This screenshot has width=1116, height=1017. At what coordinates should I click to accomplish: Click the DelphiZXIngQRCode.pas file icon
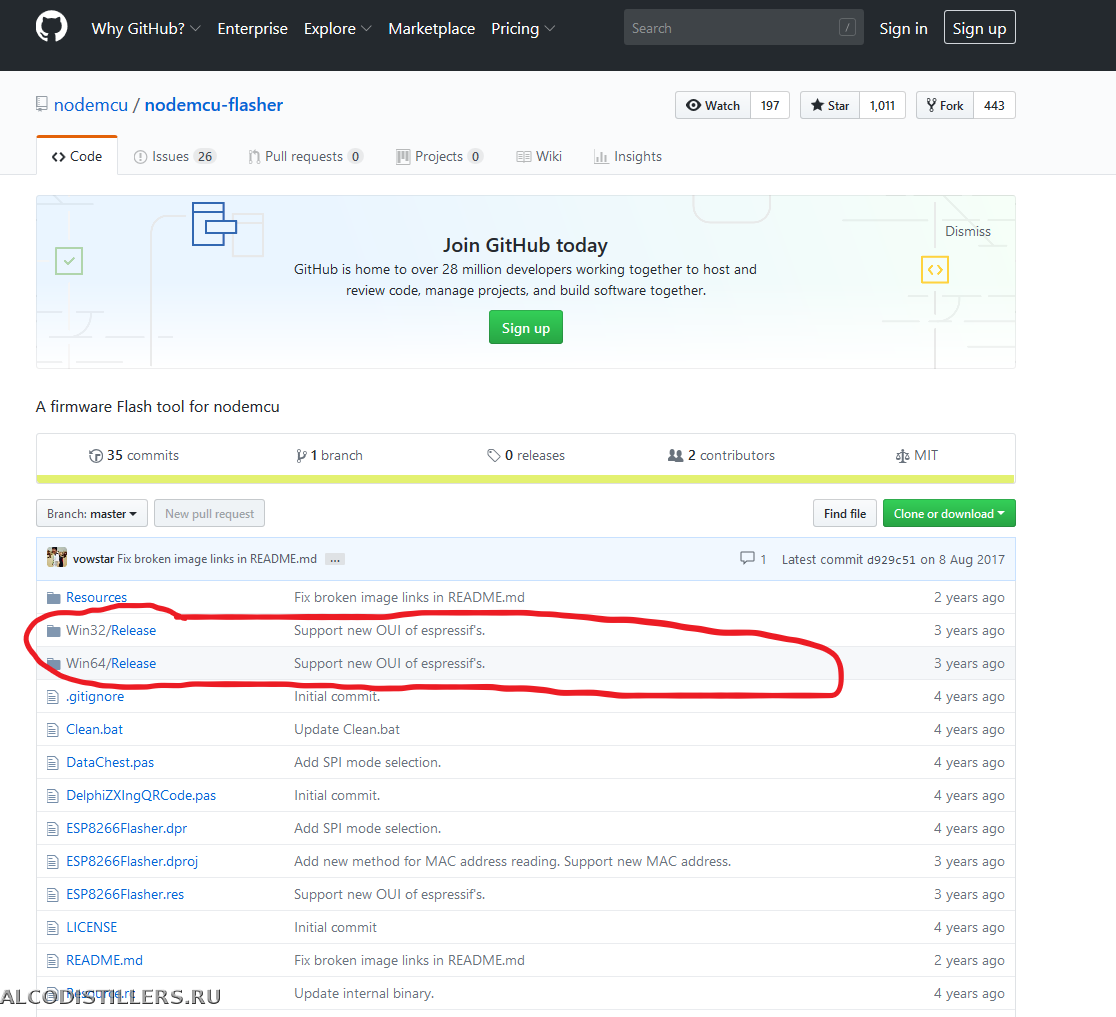click(x=53, y=796)
